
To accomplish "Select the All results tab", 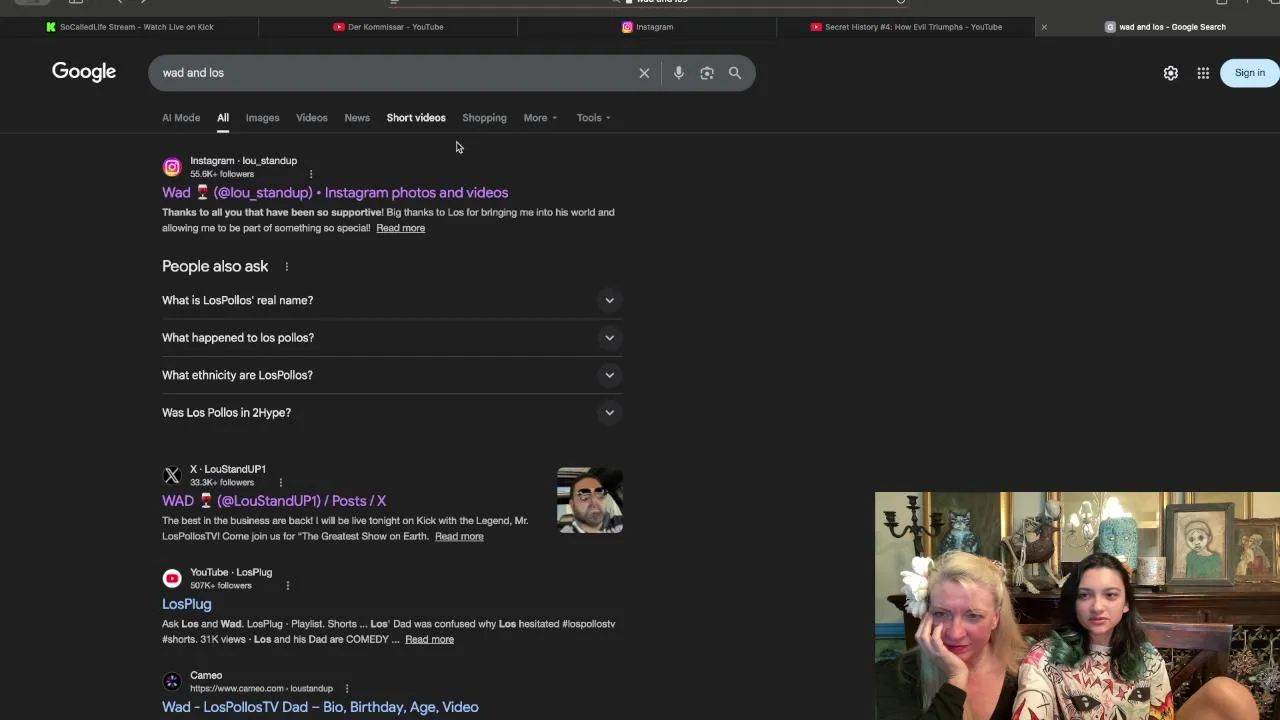I will coord(223,118).
